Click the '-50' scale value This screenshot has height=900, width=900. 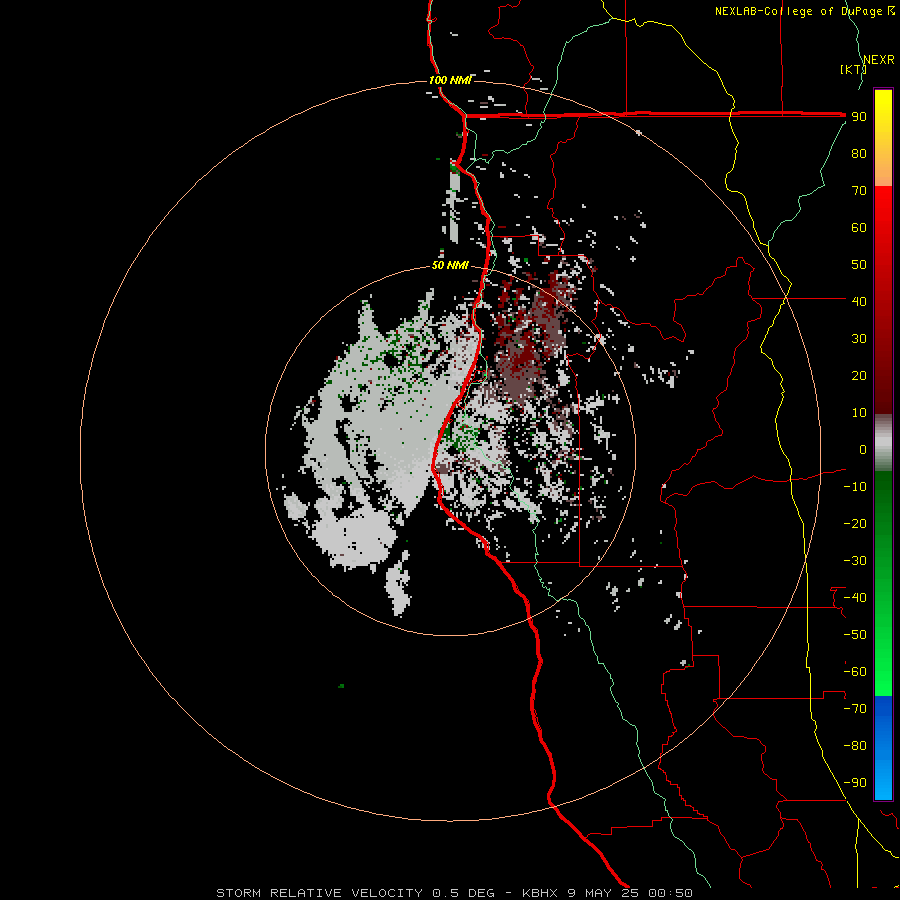click(855, 634)
